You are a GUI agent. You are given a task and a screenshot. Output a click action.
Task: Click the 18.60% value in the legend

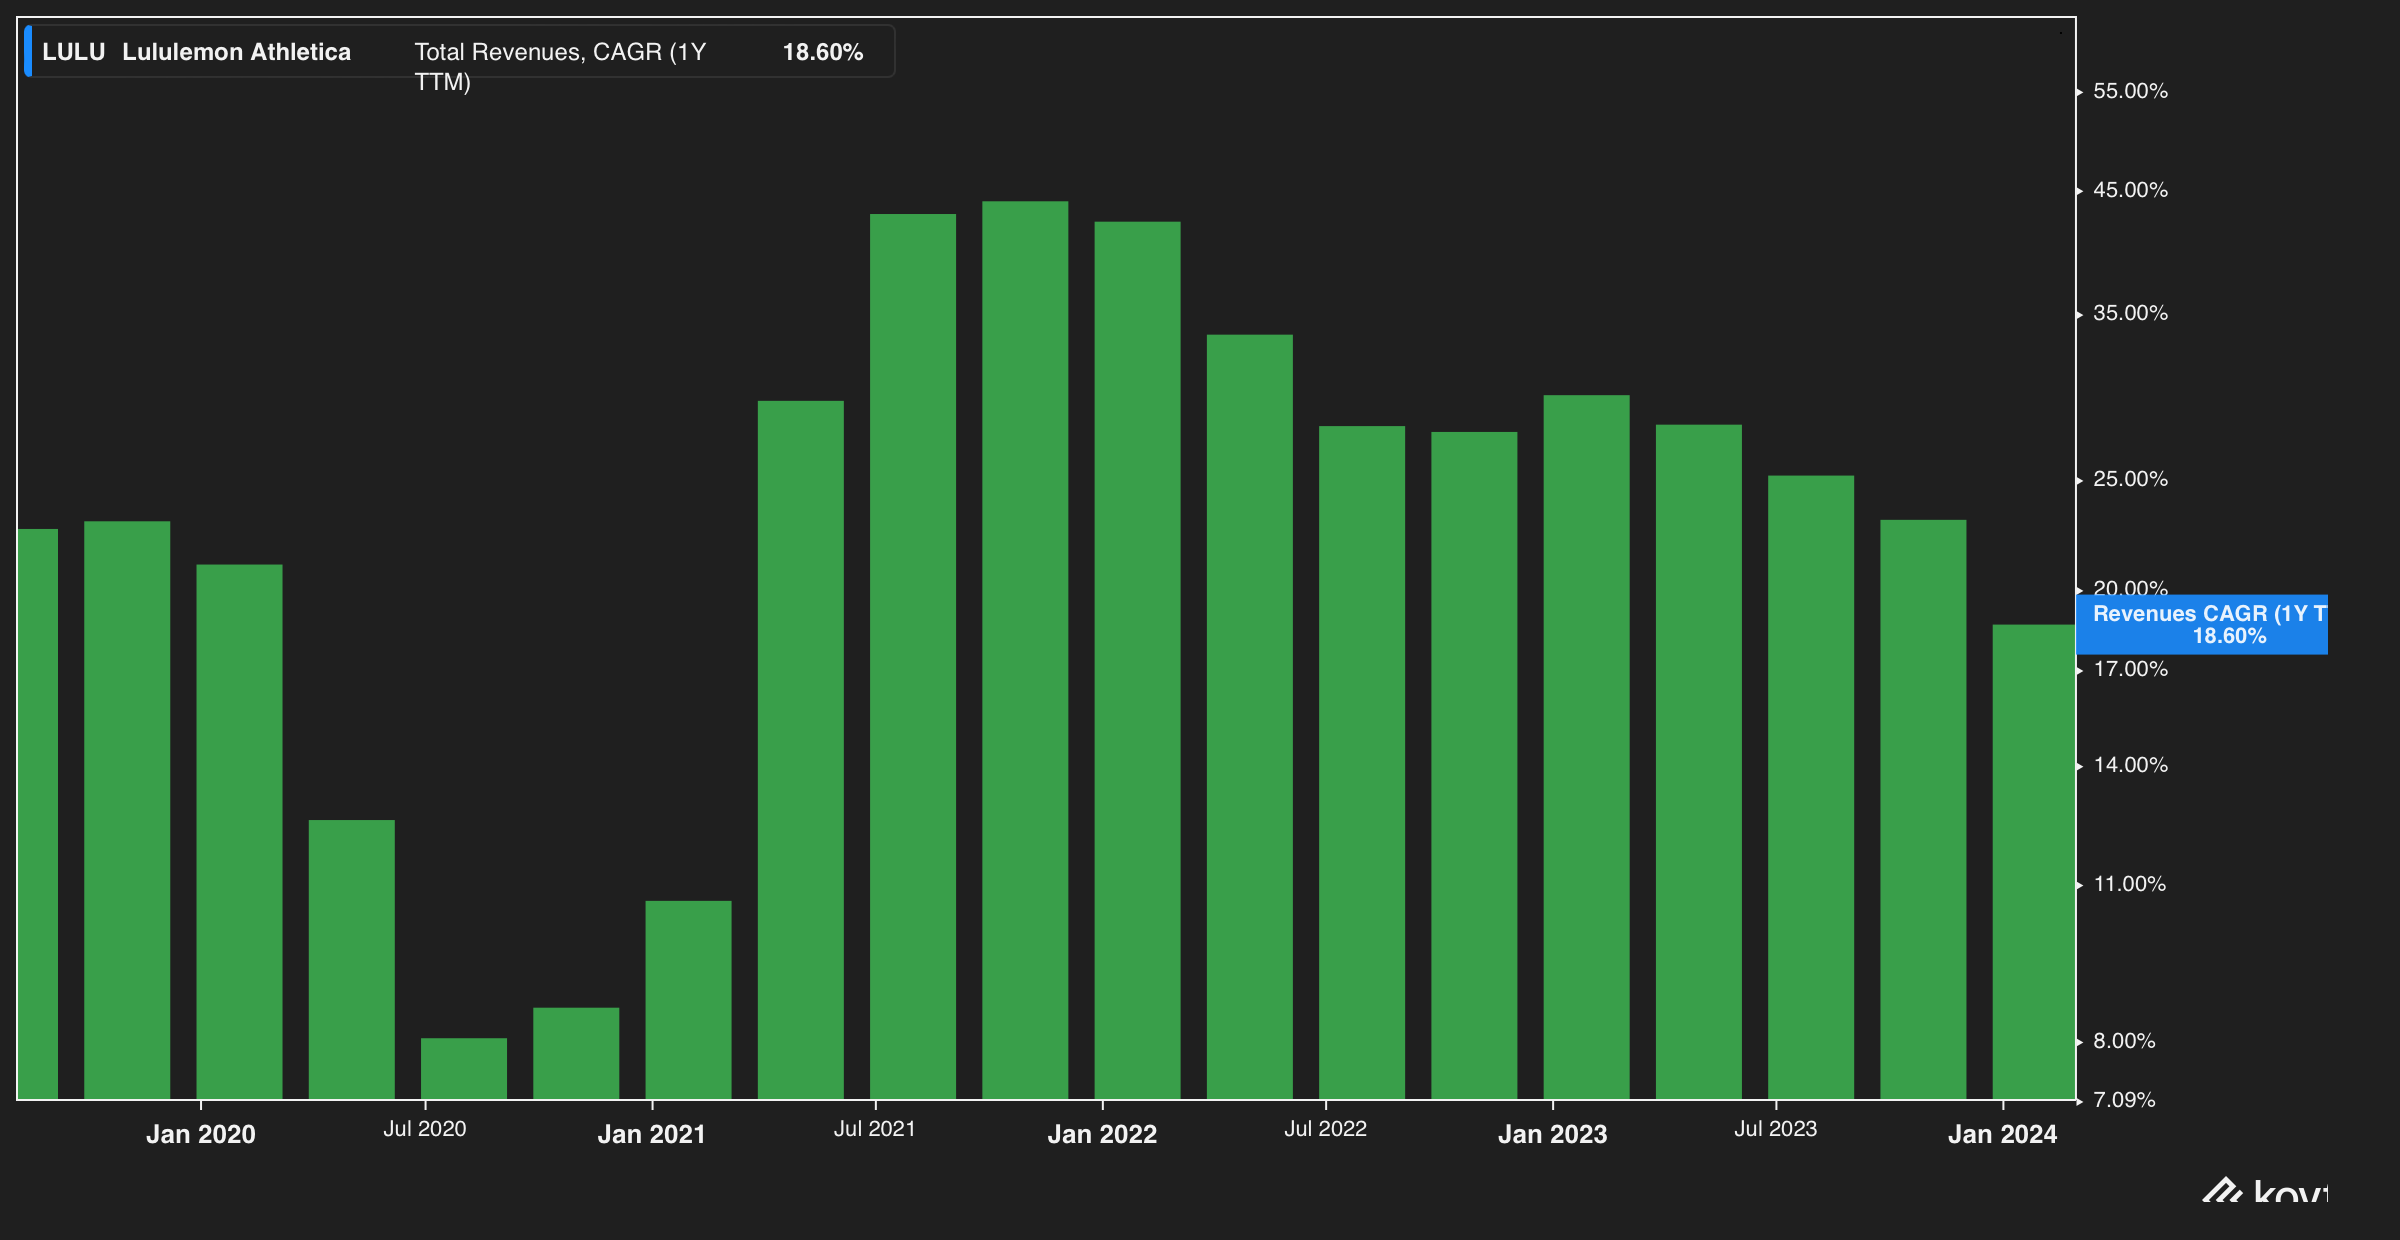click(822, 52)
